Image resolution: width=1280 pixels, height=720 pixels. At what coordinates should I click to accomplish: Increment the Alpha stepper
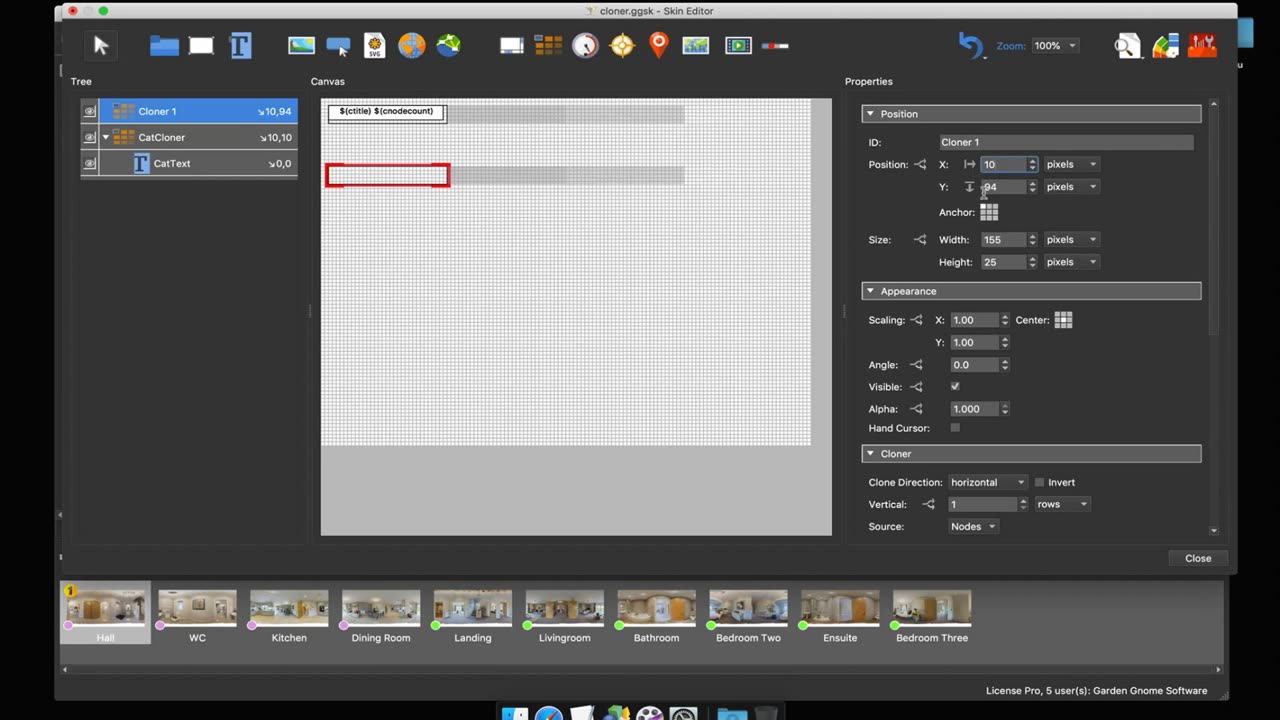coord(1004,405)
